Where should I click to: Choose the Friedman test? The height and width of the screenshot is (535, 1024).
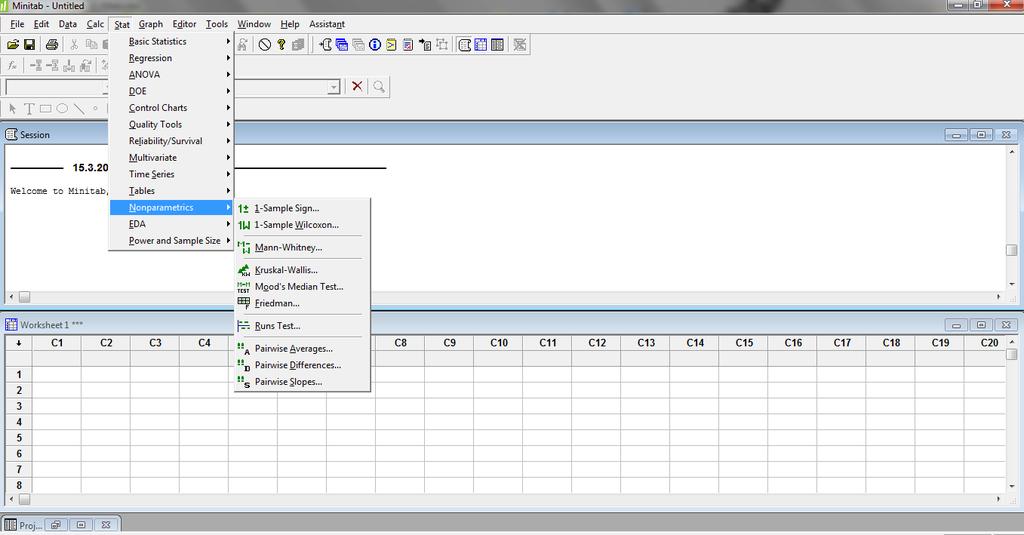click(302, 303)
